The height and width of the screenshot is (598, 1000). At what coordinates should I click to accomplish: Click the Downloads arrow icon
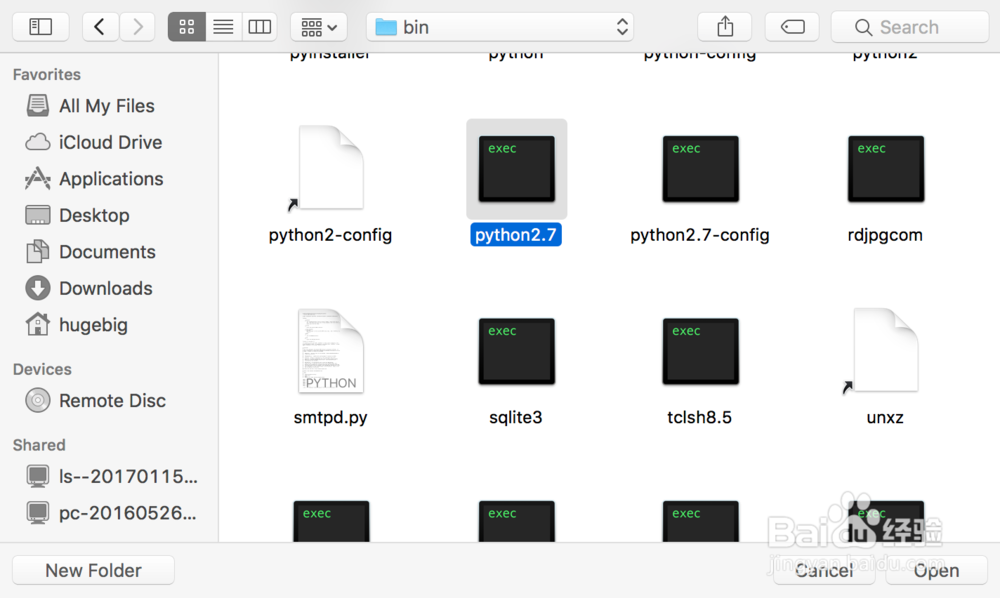[x=38, y=288]
